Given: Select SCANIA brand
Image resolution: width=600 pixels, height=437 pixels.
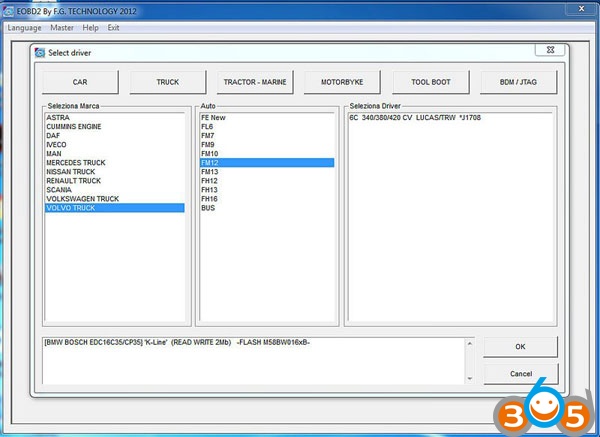Looking at the screenshot, I should [114, 190].
